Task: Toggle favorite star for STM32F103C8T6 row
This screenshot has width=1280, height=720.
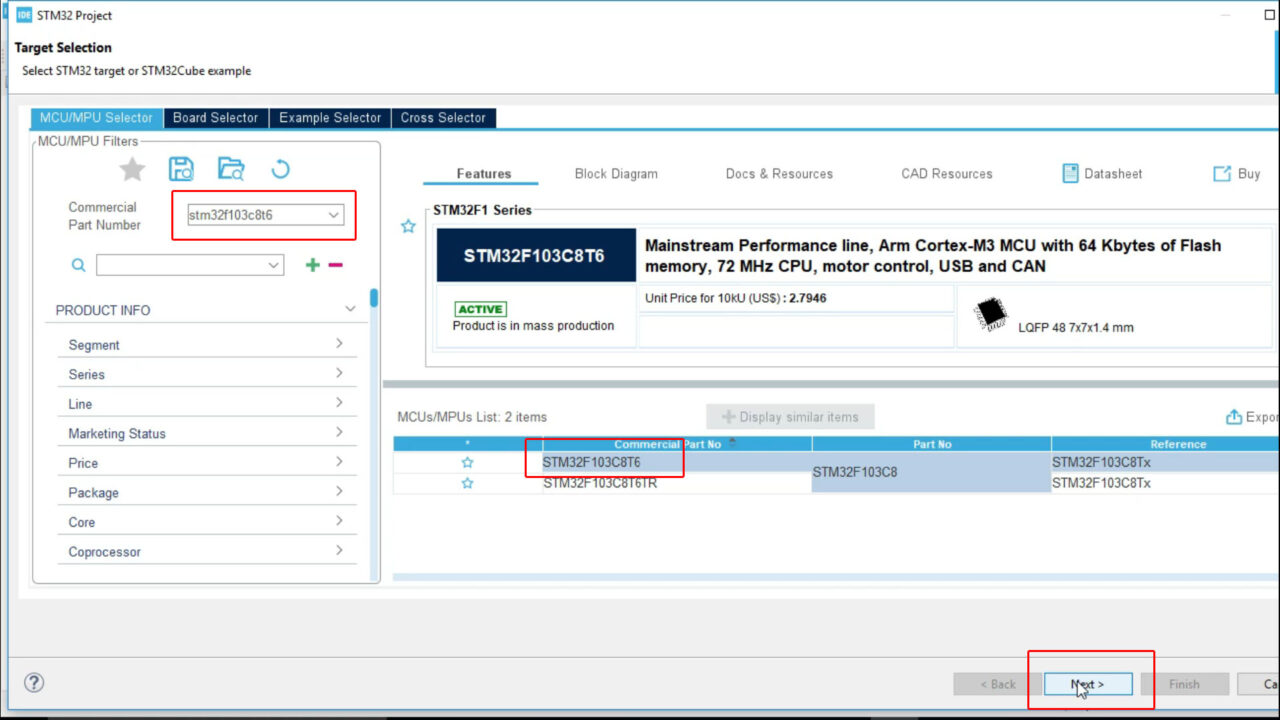Action: pyautogui.click(x=467, y=463)
